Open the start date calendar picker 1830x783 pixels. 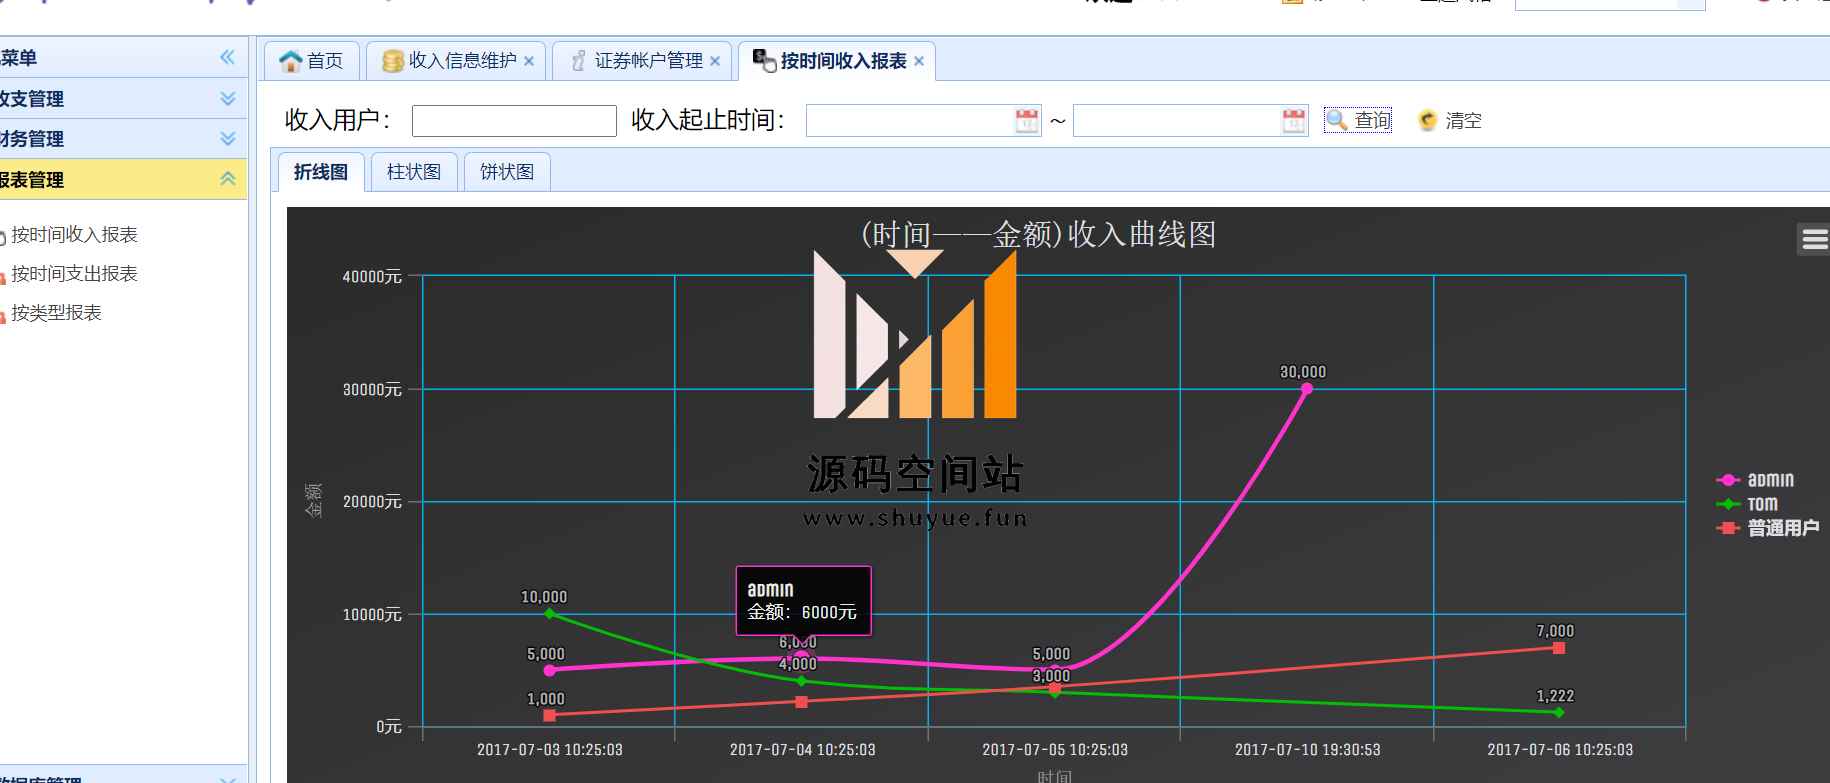[1027, 121]
